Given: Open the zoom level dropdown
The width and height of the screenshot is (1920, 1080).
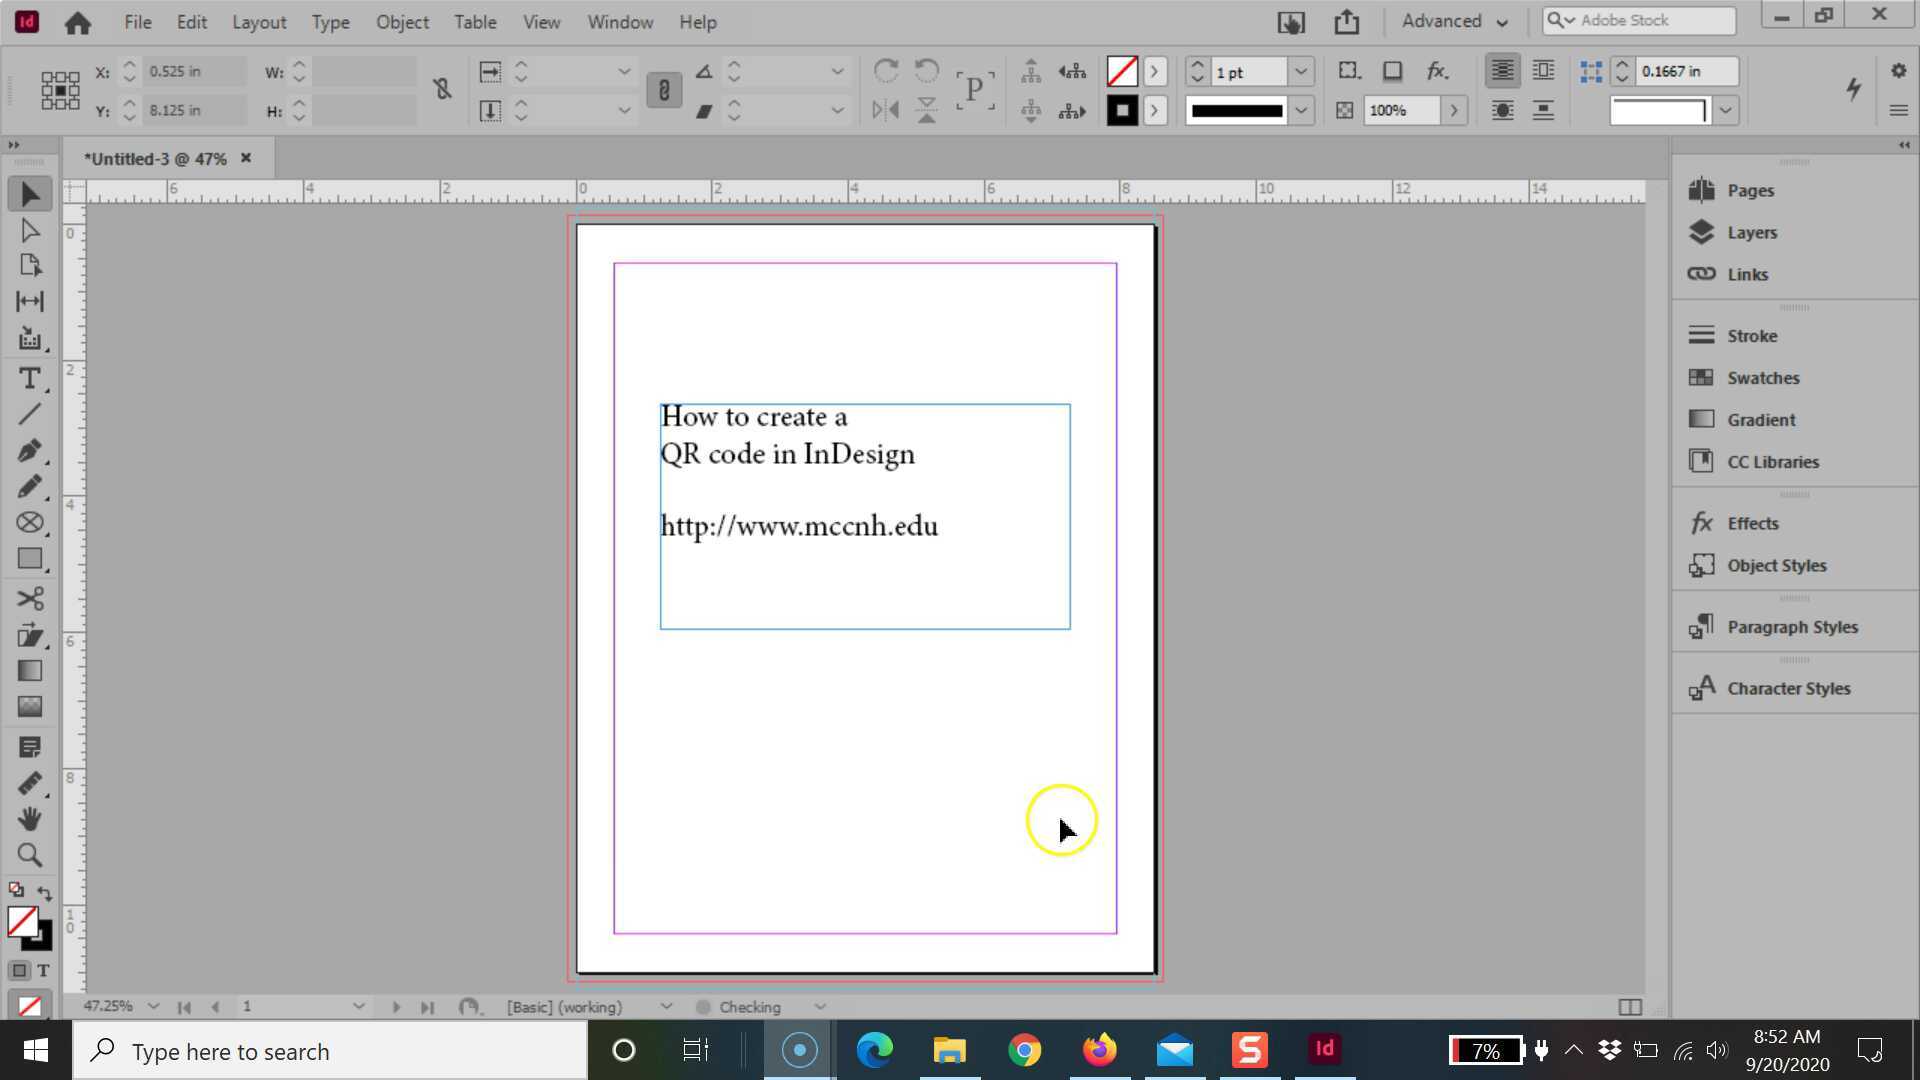Looking at the screenshot, I should (153, 1006).
